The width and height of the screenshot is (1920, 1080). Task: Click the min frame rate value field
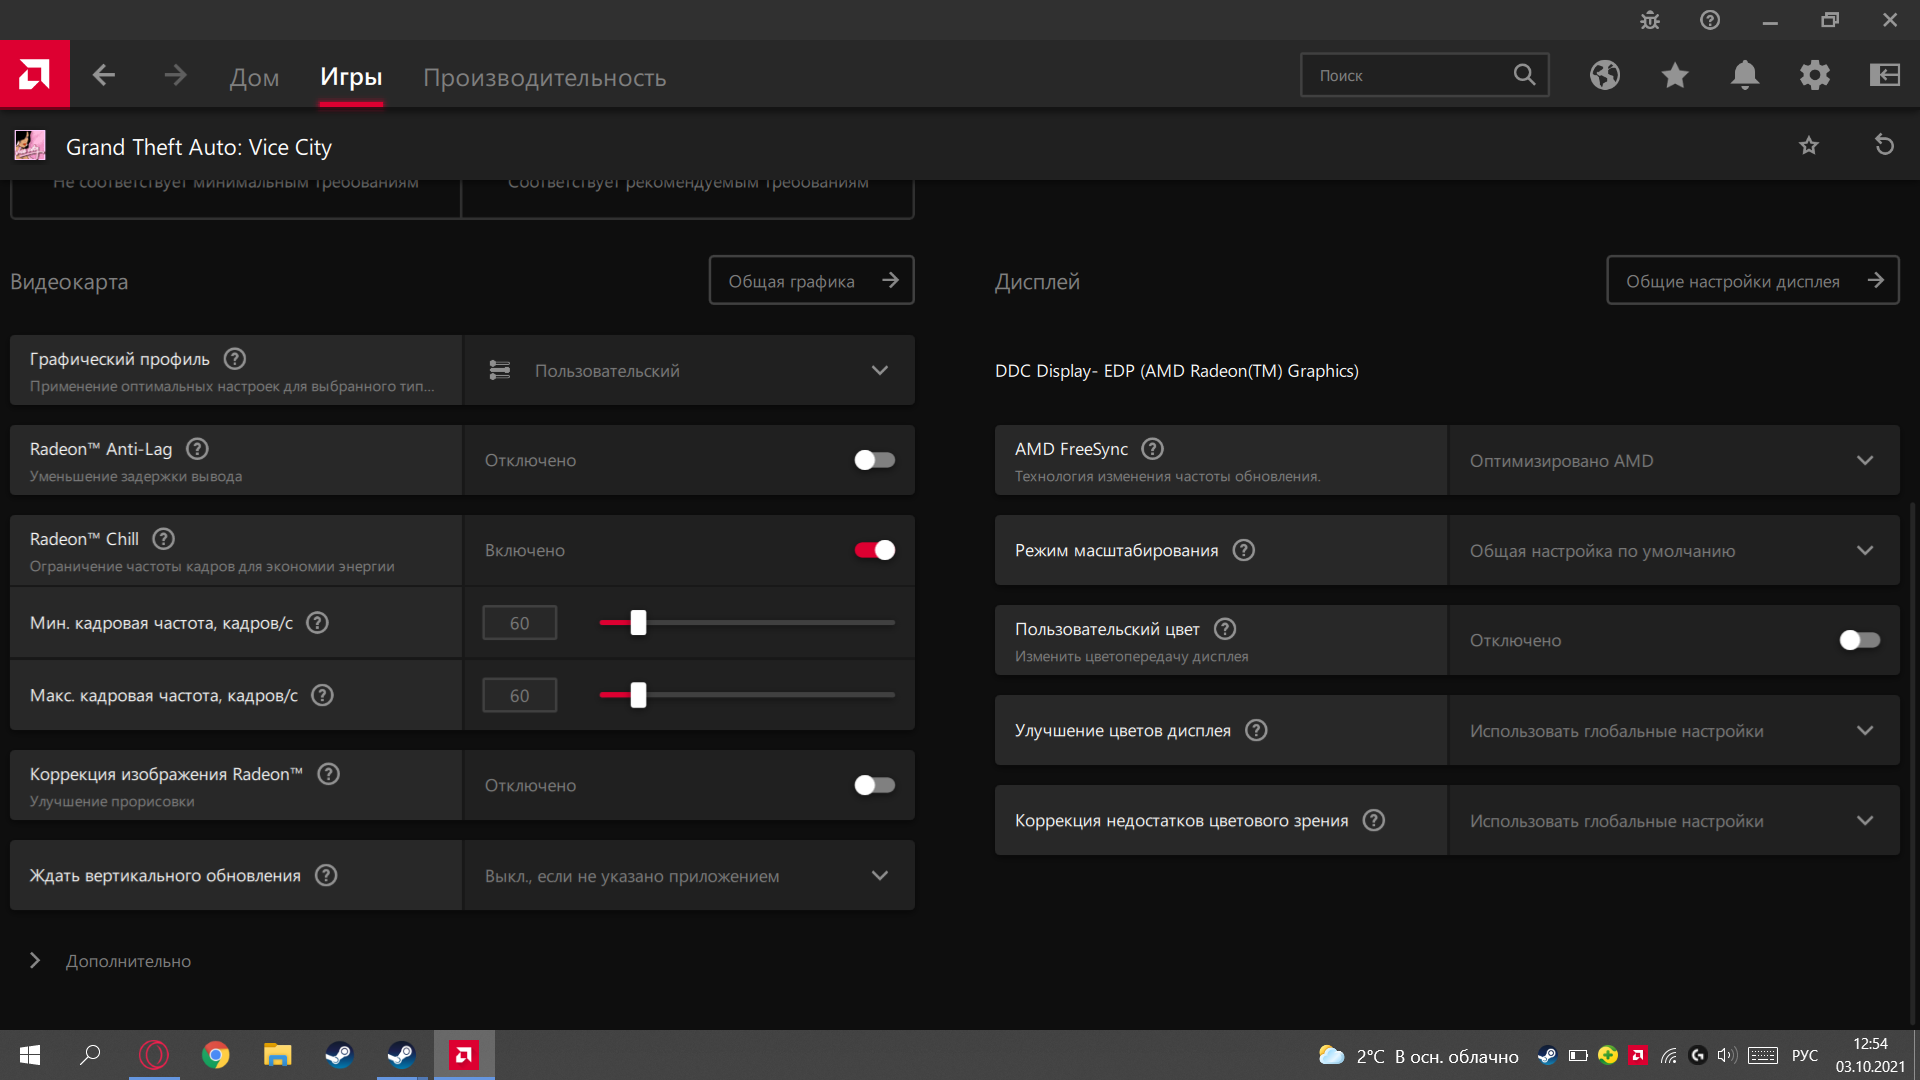[520, 623]
